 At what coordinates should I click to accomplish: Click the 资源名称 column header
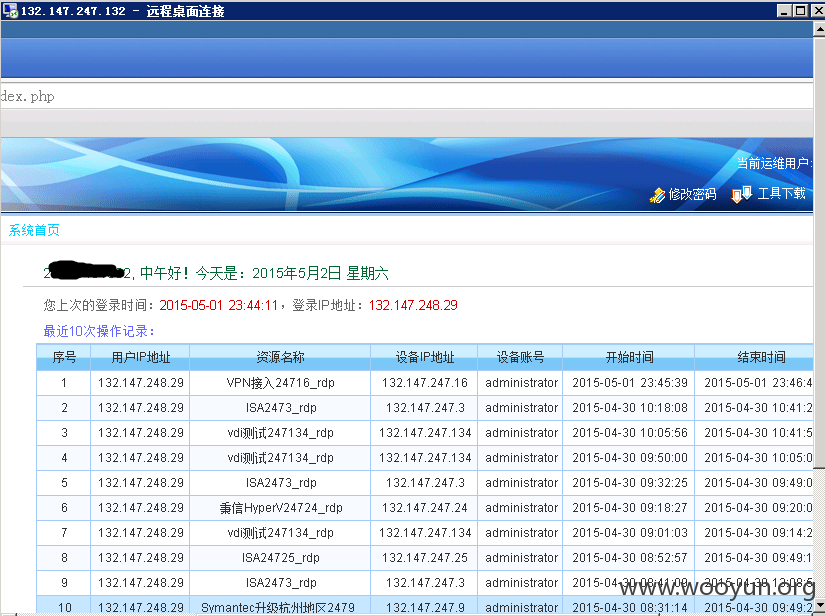[280, 358]
